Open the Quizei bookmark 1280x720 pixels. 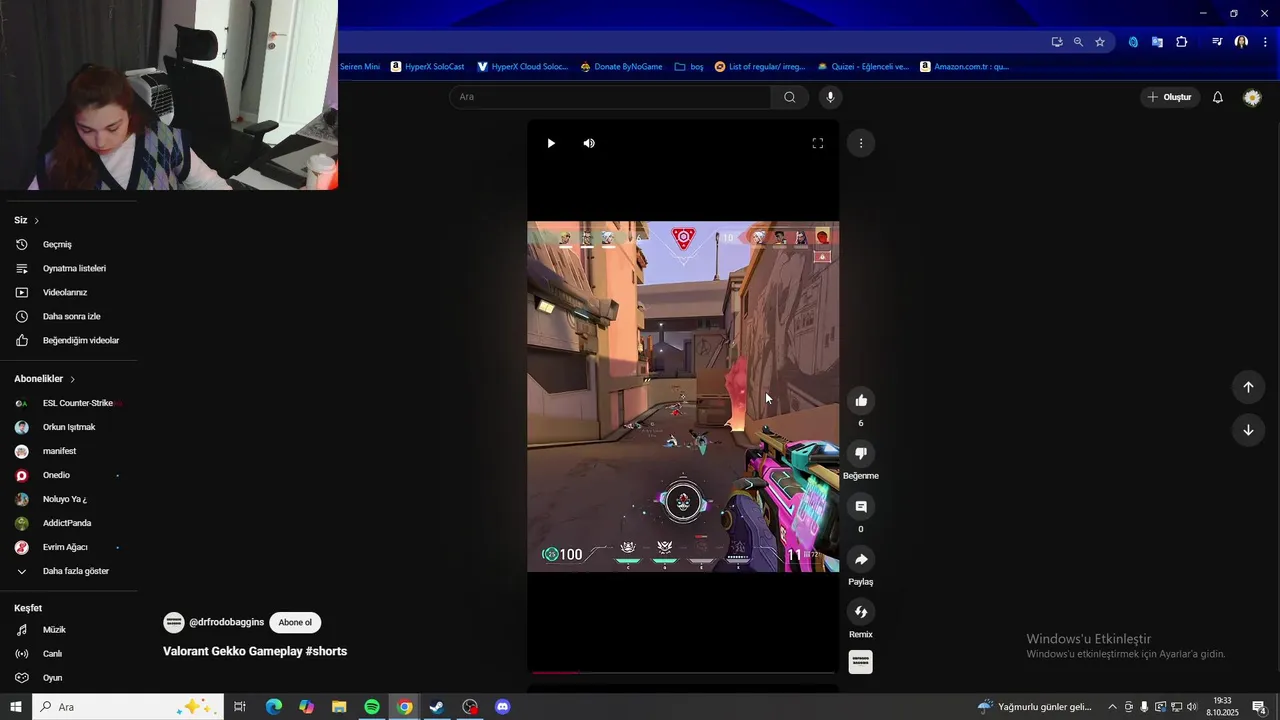pyautogui.click(x=863, y=67)
